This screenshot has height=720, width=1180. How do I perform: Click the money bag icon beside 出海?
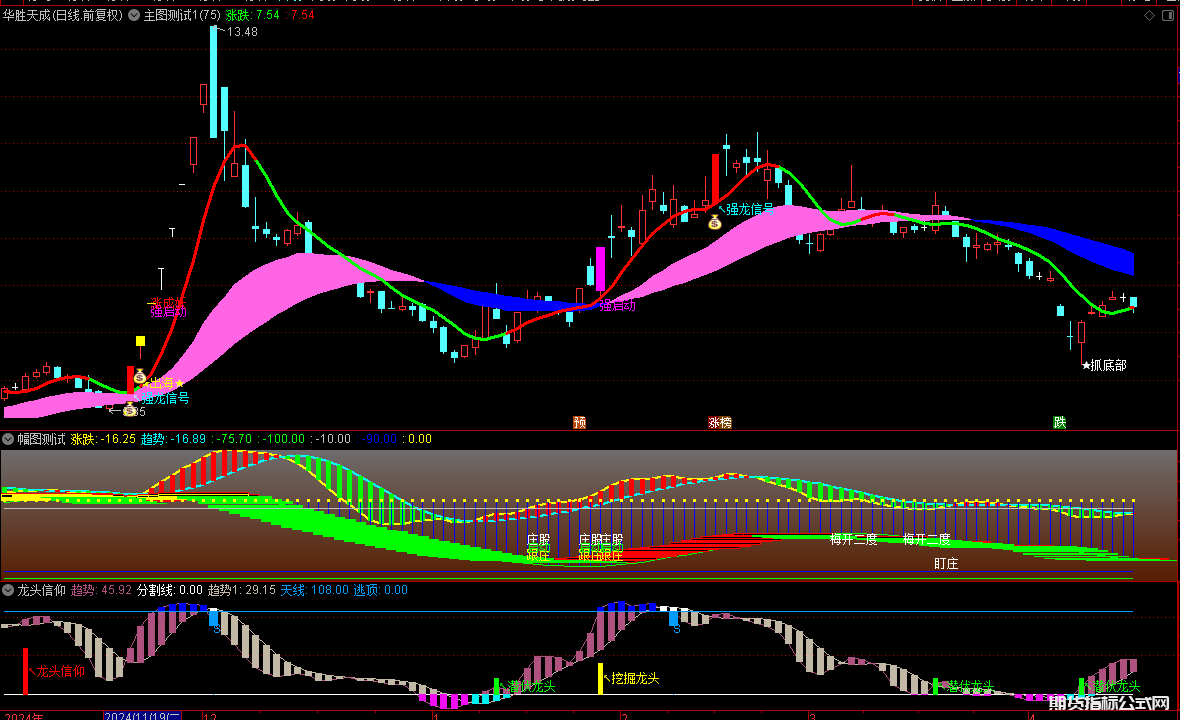(139, 376)
